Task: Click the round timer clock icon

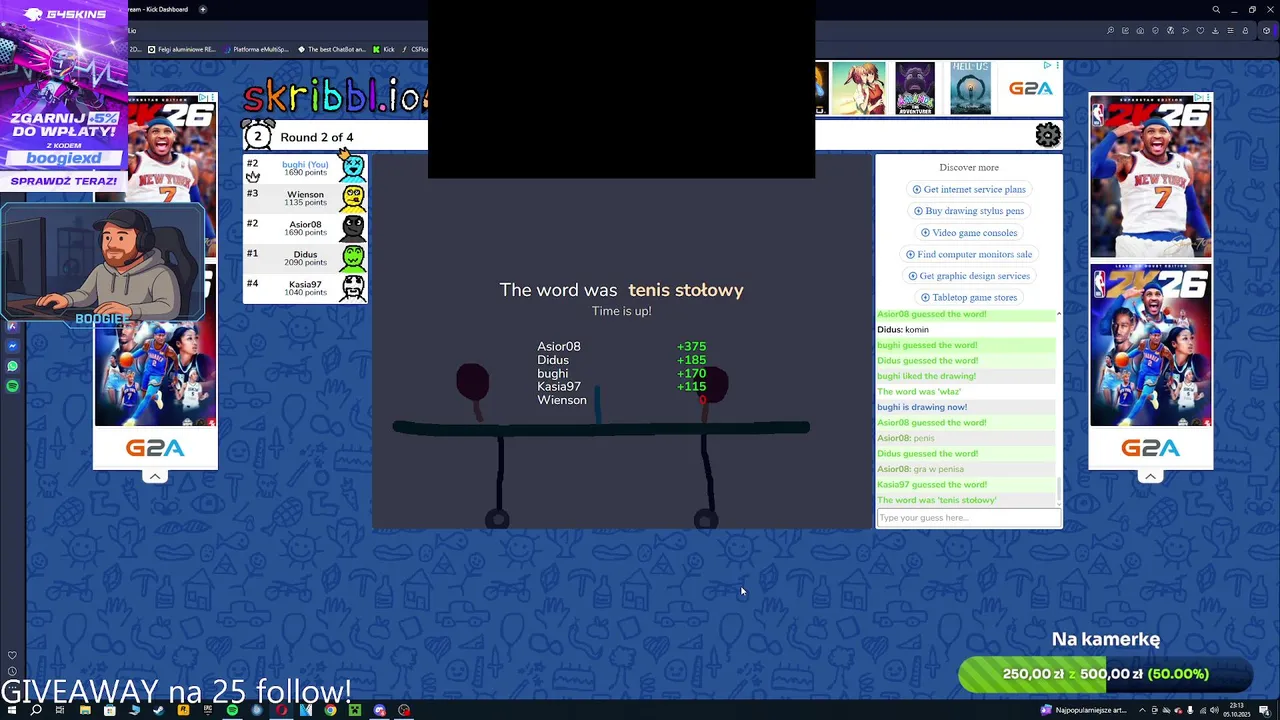Action: tap(257, 136)
